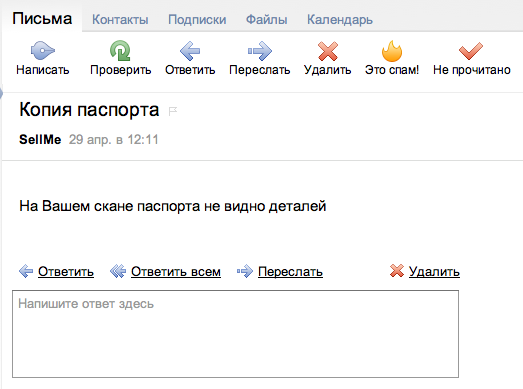The height and width of the screenshot is (389, 523).
Task: Click the Написать compose pen icon
Action: coord(43,51)
